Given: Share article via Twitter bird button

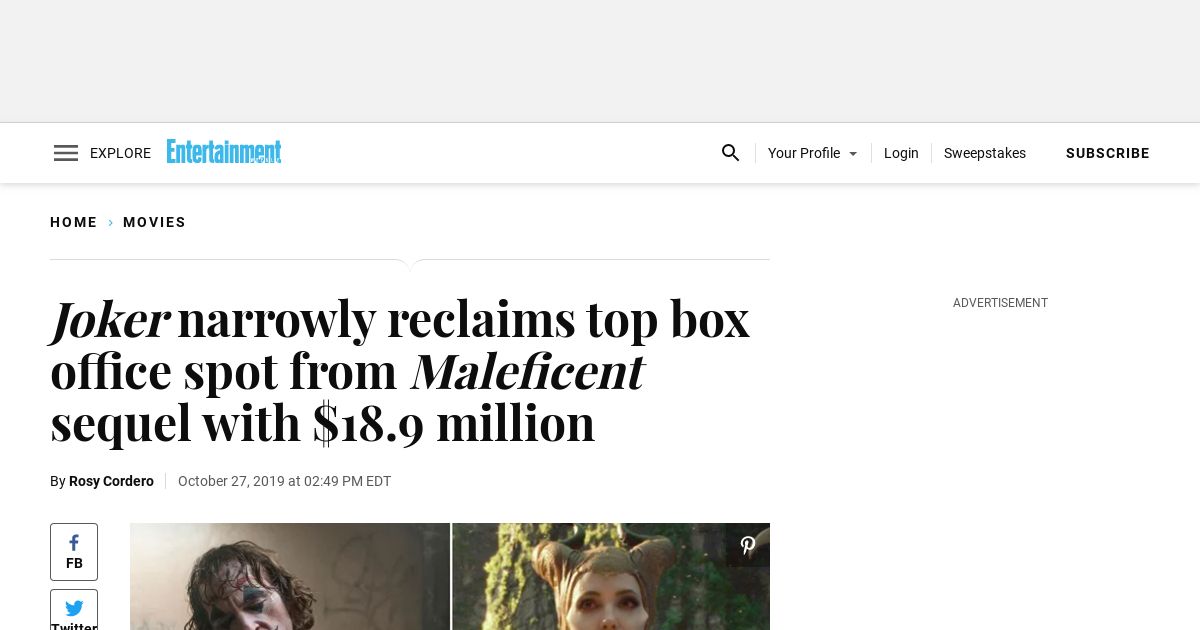Looking at the screenshot, I should (x=74, y=610).
